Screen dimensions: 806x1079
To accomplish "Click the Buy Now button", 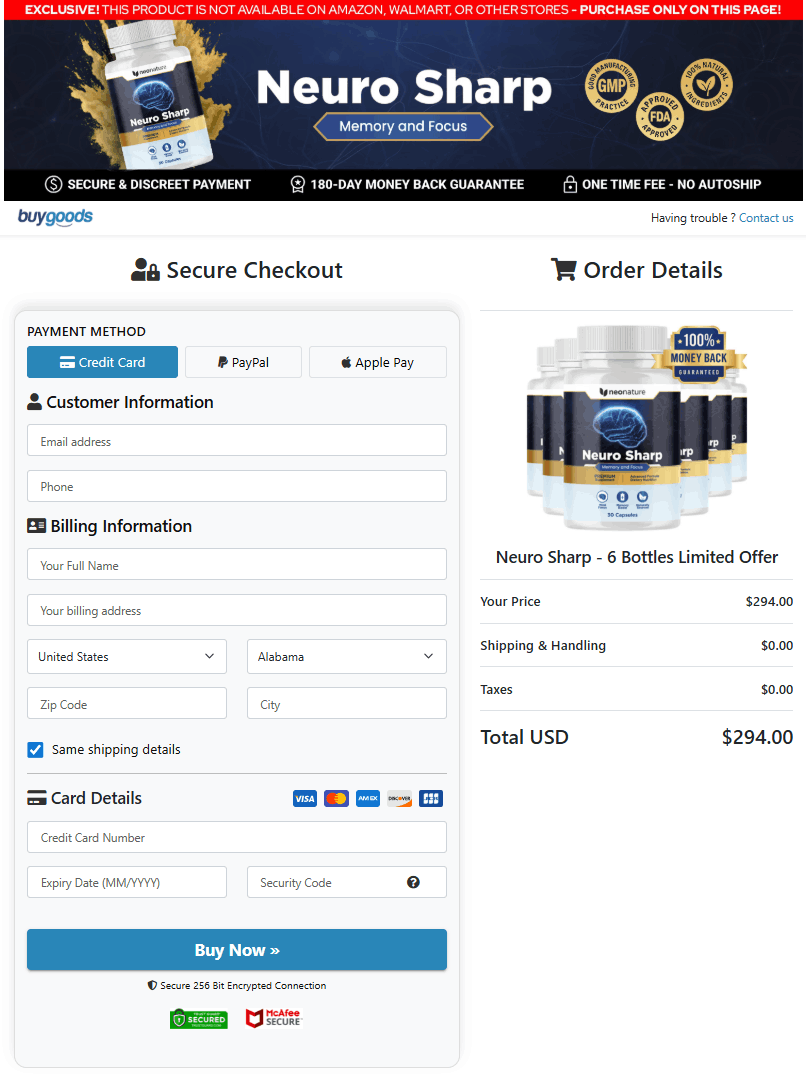I will [237, 950].
